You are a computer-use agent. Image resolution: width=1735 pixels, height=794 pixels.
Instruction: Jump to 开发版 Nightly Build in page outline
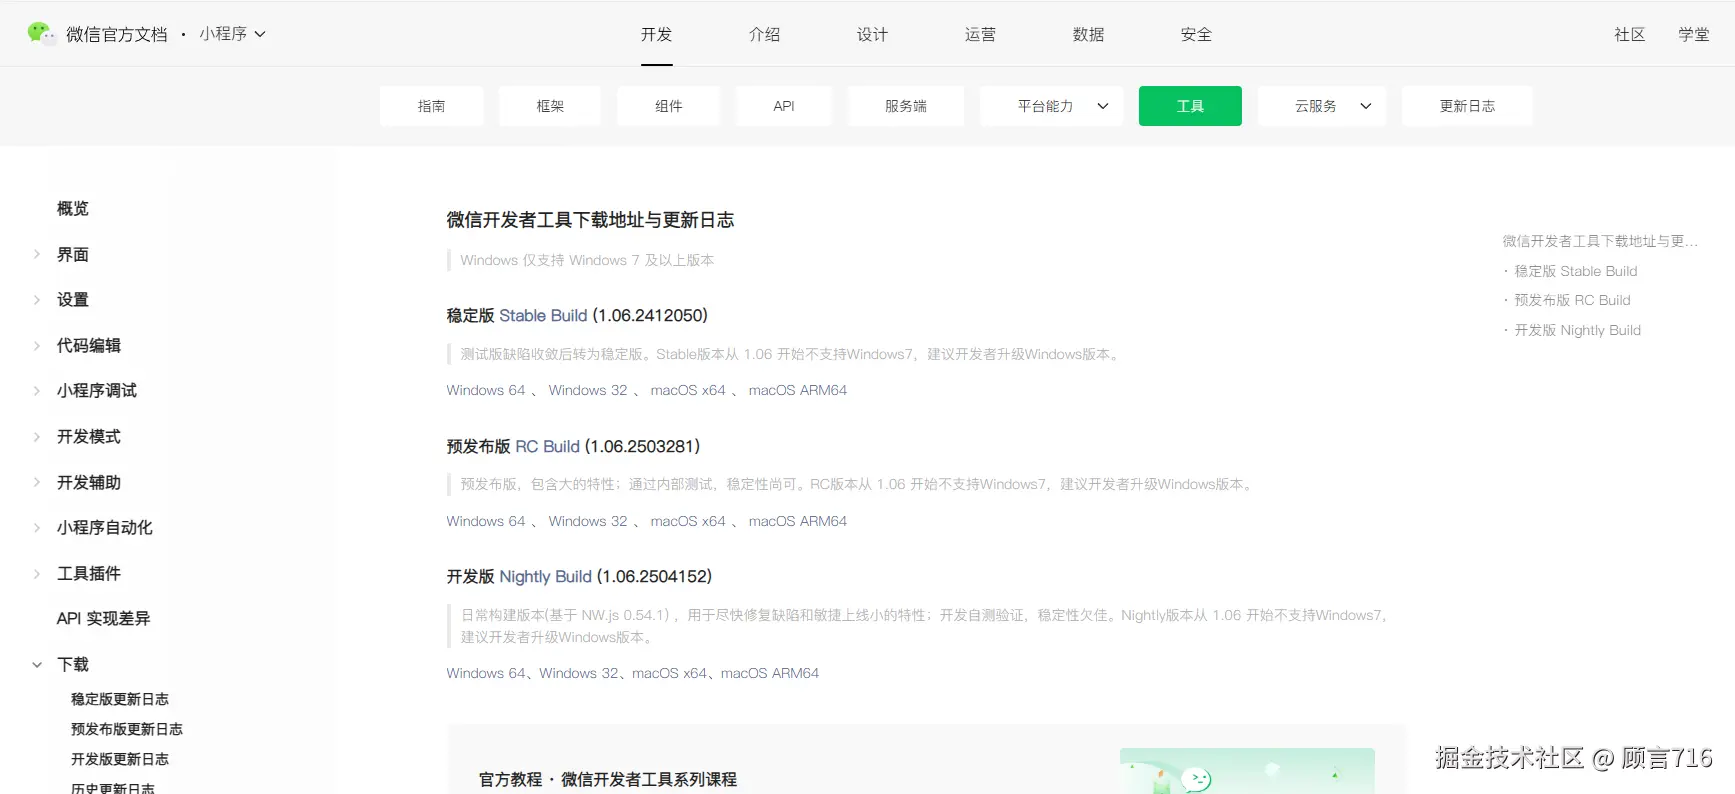(1577, 330)
